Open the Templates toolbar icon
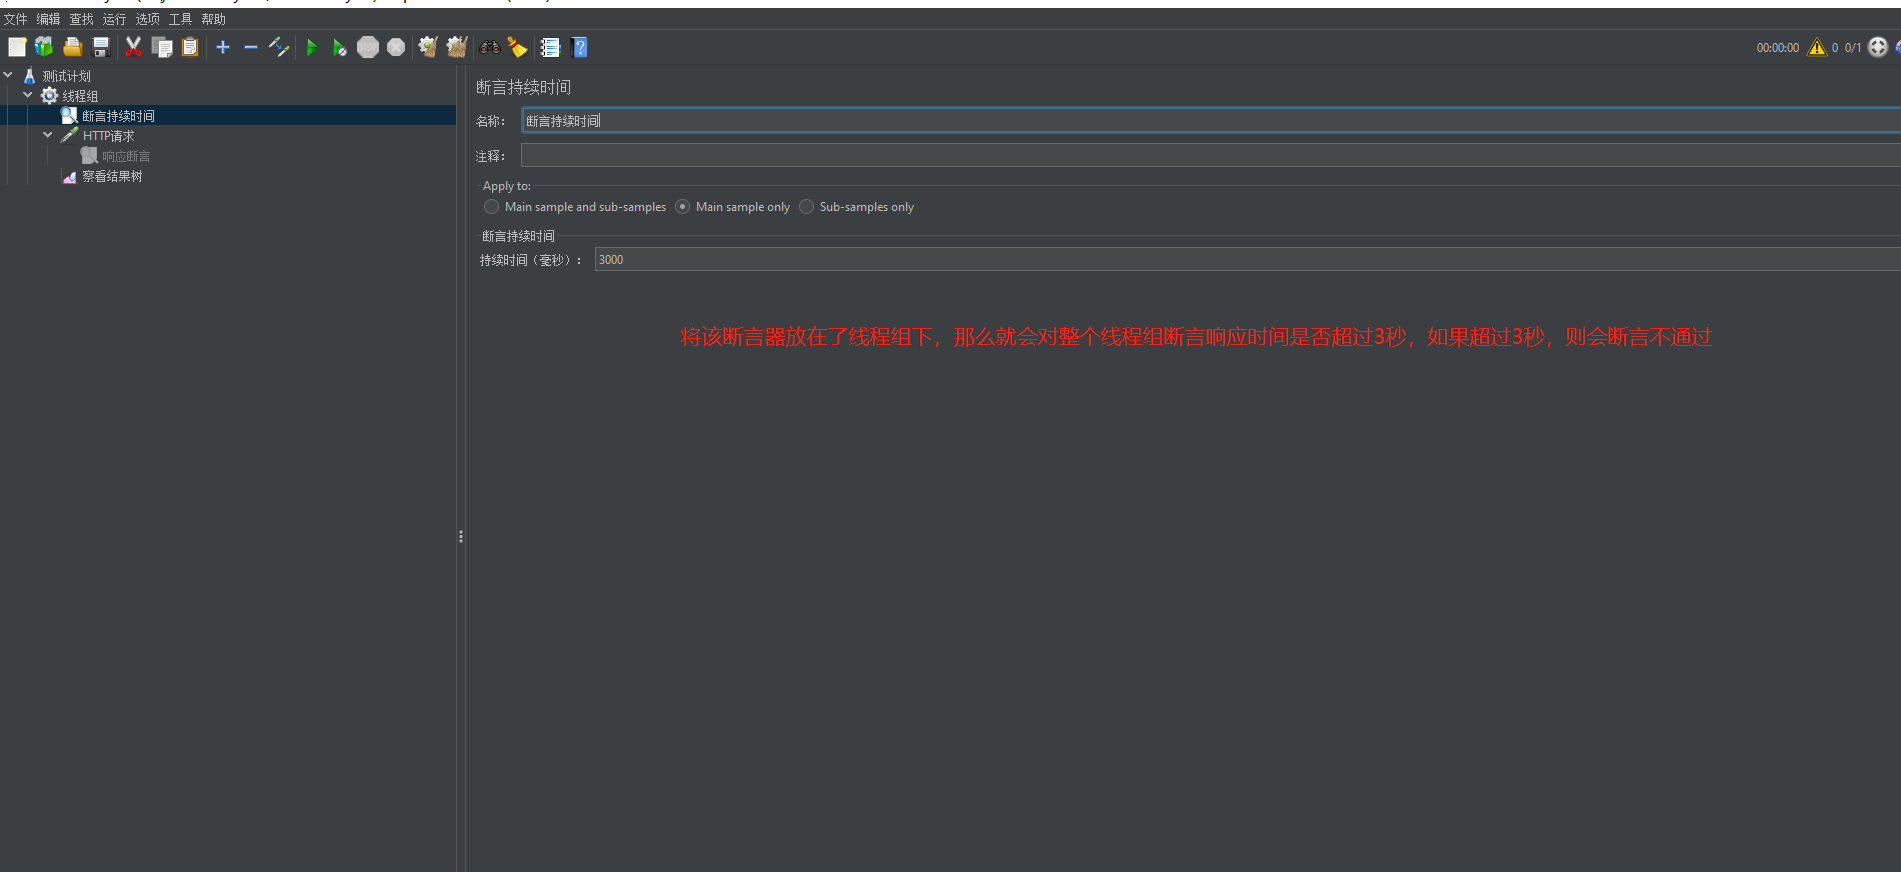 (44, 47)
